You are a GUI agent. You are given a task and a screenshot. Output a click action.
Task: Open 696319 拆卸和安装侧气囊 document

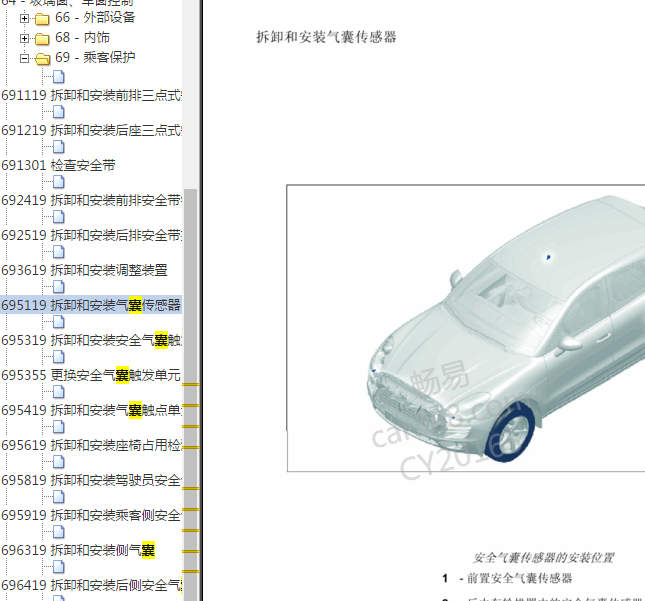pos(78,550)
